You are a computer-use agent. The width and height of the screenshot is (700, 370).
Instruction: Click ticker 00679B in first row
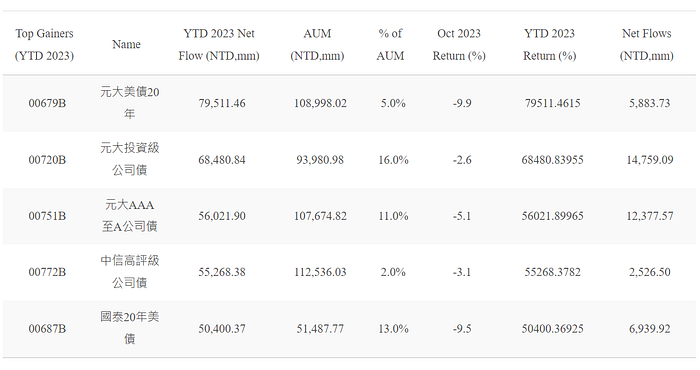tap(47, 104)
